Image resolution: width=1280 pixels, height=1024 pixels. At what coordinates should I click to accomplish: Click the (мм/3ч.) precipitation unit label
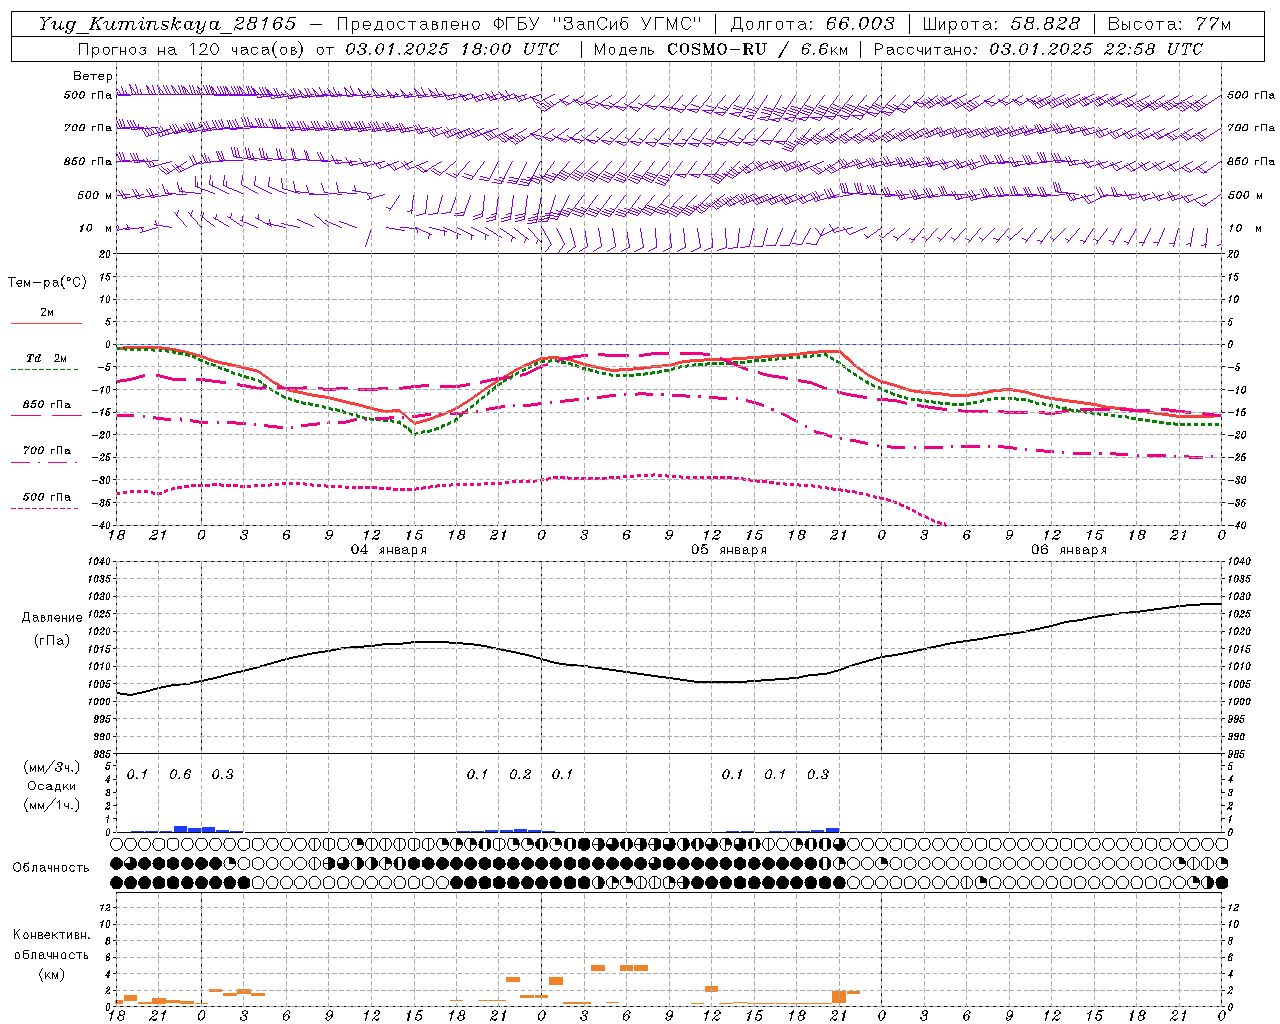51,767
